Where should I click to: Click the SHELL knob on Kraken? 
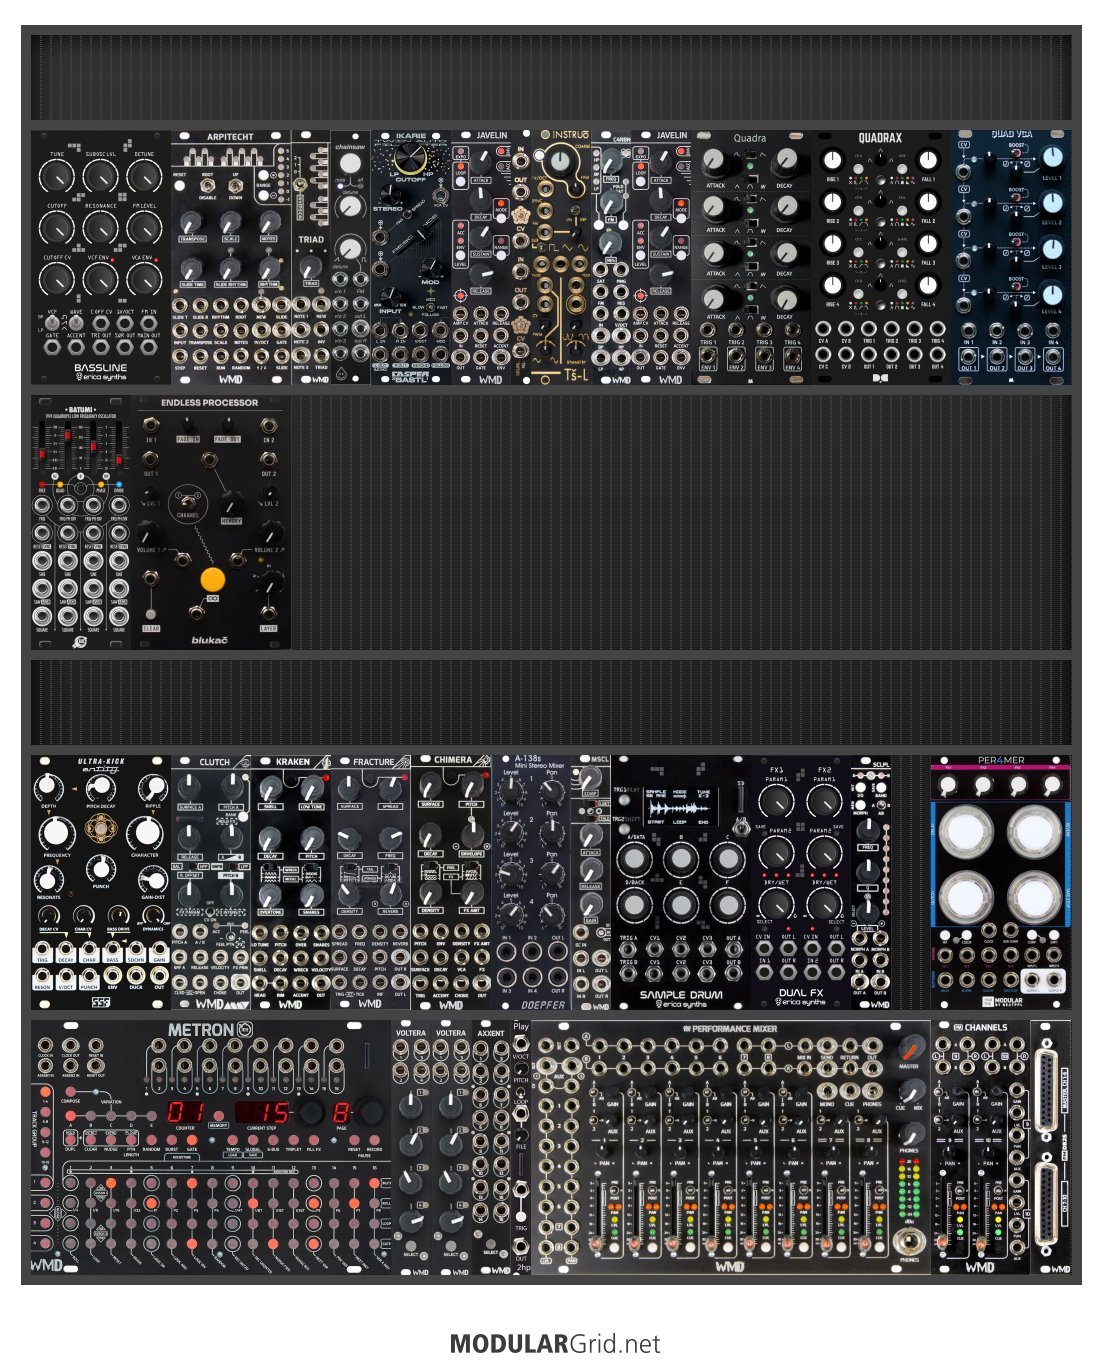270,786
